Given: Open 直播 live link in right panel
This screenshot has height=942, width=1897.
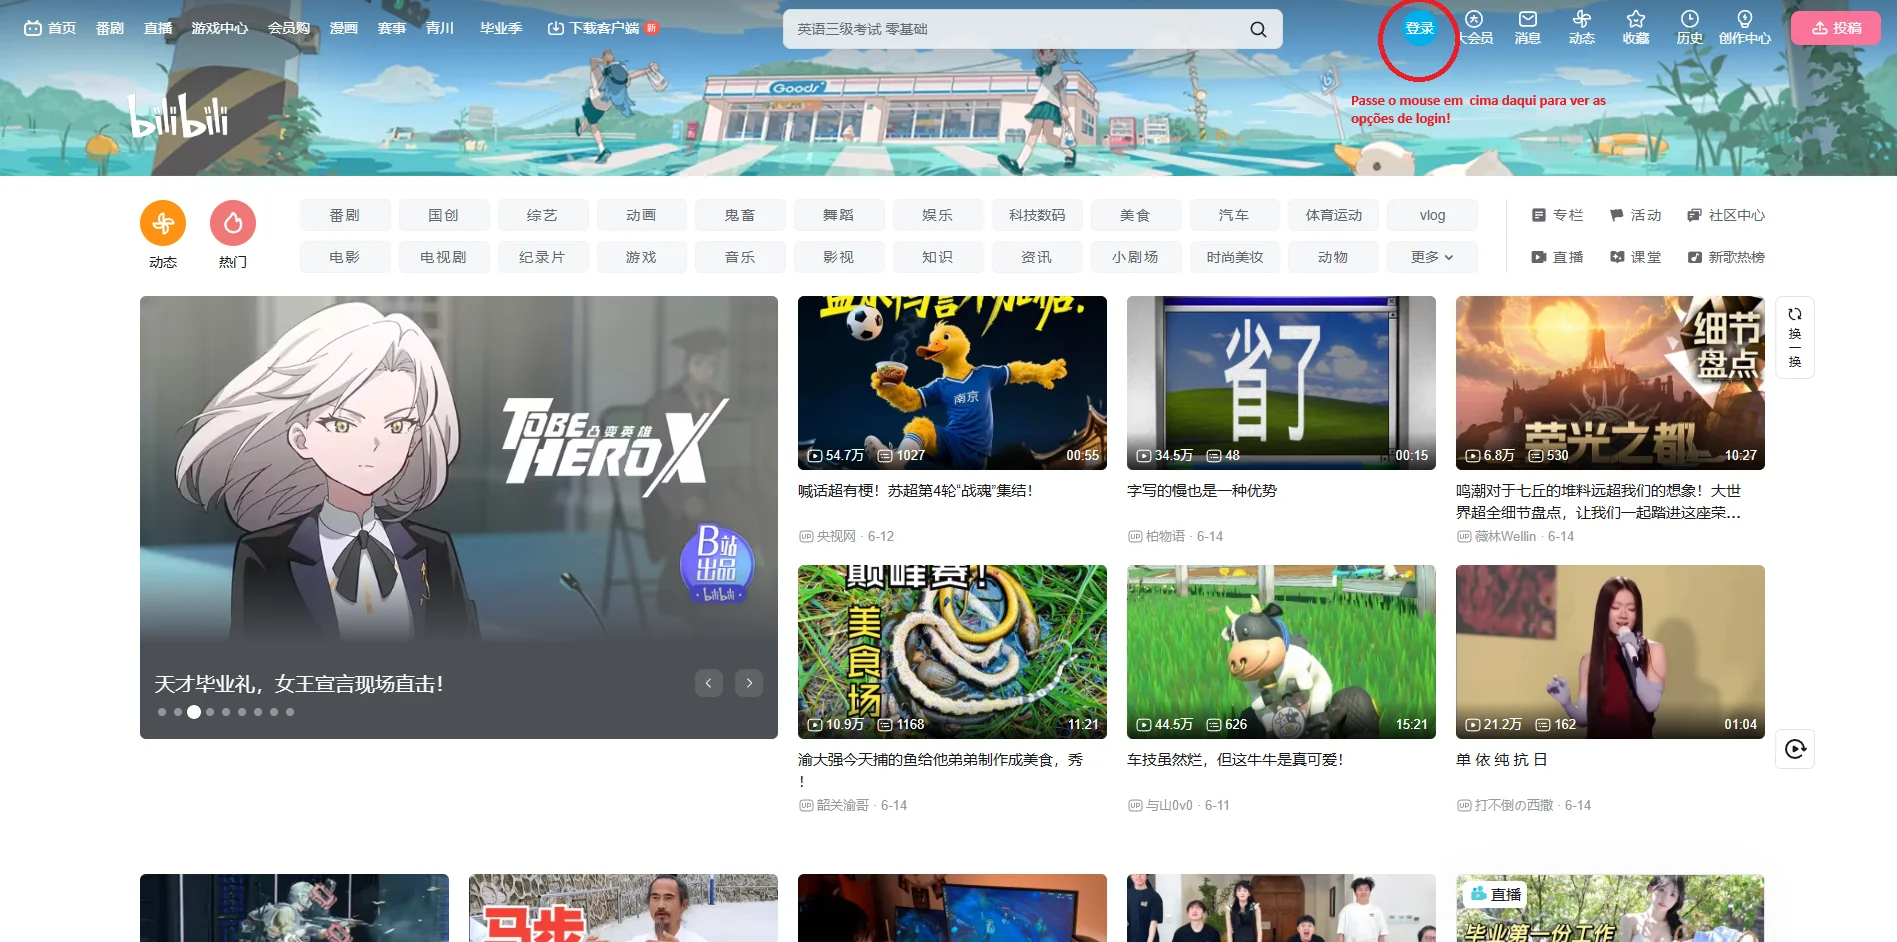Looking at the screenshot, I should pyautogui.click(x=1557, y=257).
